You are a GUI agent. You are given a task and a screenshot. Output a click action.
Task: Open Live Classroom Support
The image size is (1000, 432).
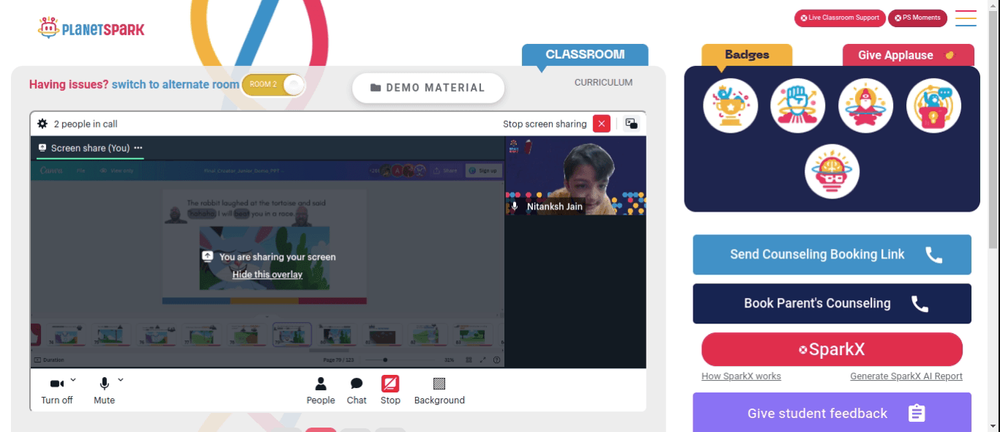pyautogui.click(x=839, y=18)
